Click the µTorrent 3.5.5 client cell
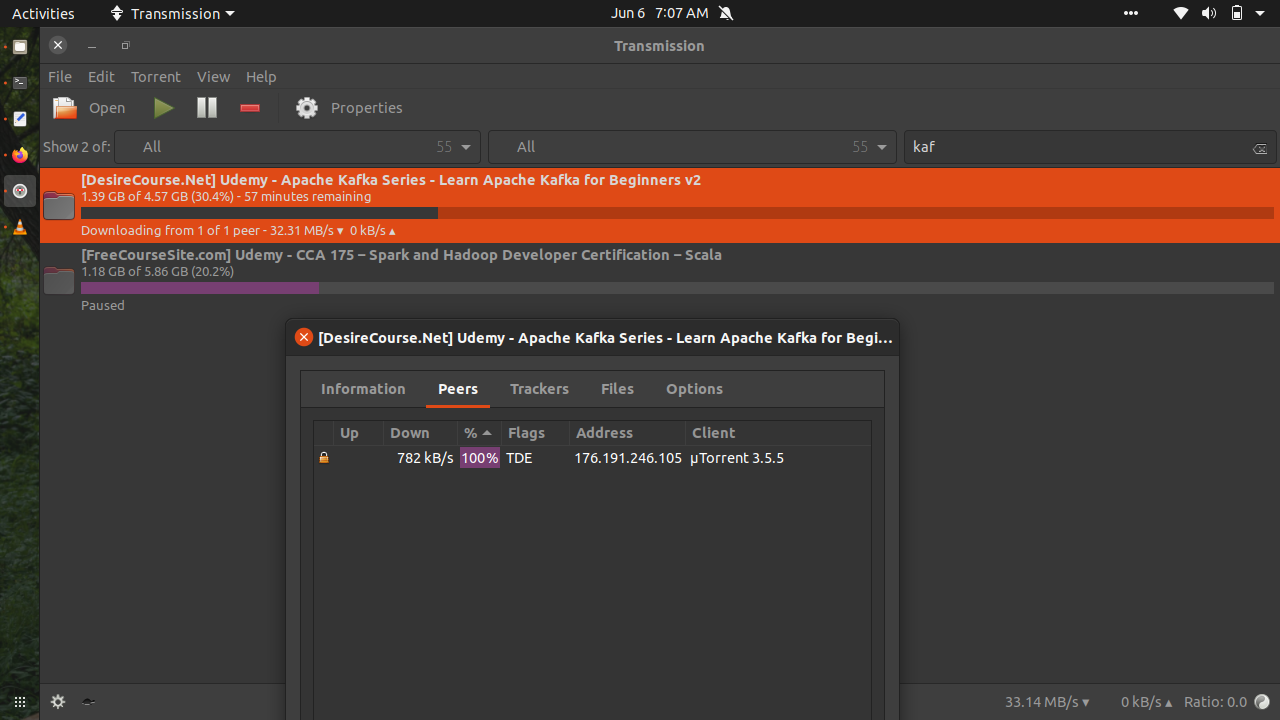 pos(737,458)
